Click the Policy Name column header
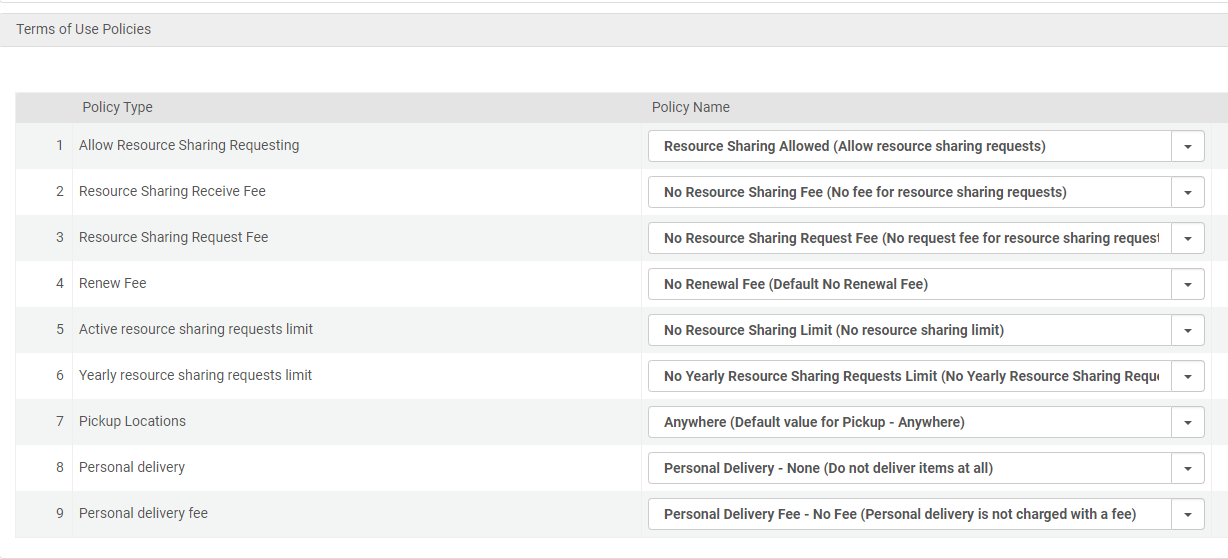1228x559 pixels. [x=691, y=107]
